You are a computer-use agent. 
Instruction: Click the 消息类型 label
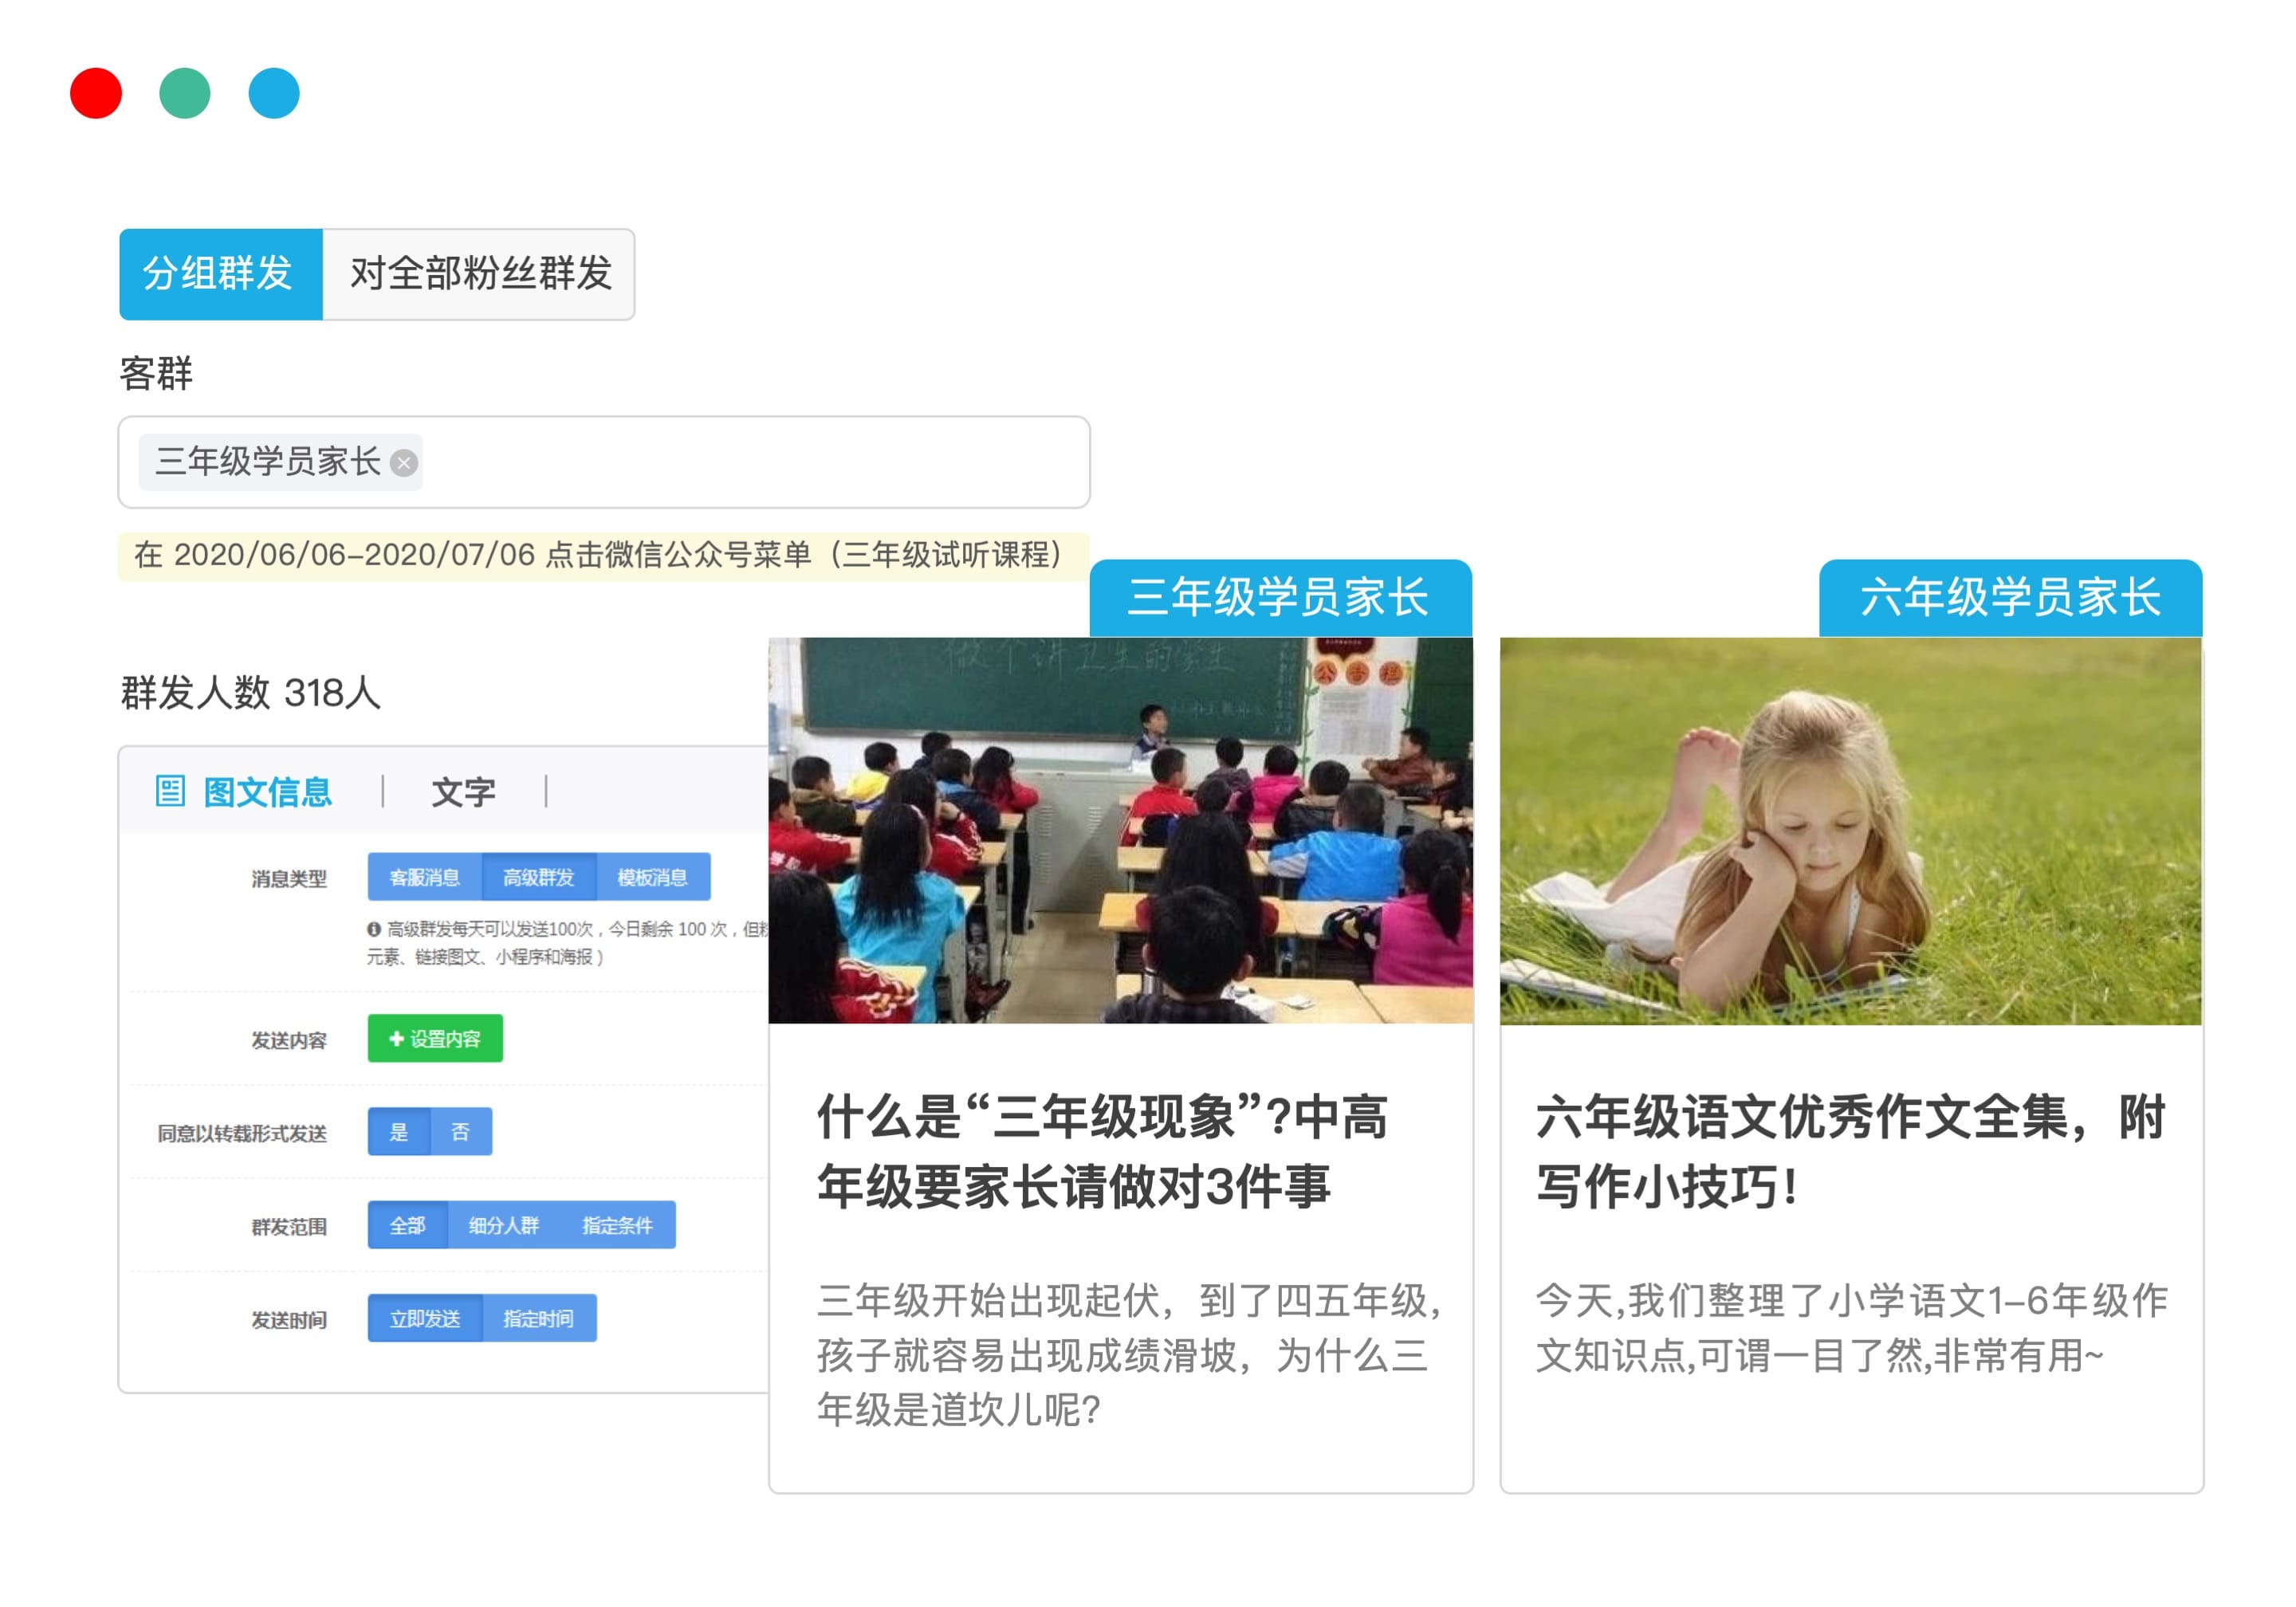(289, 878)
